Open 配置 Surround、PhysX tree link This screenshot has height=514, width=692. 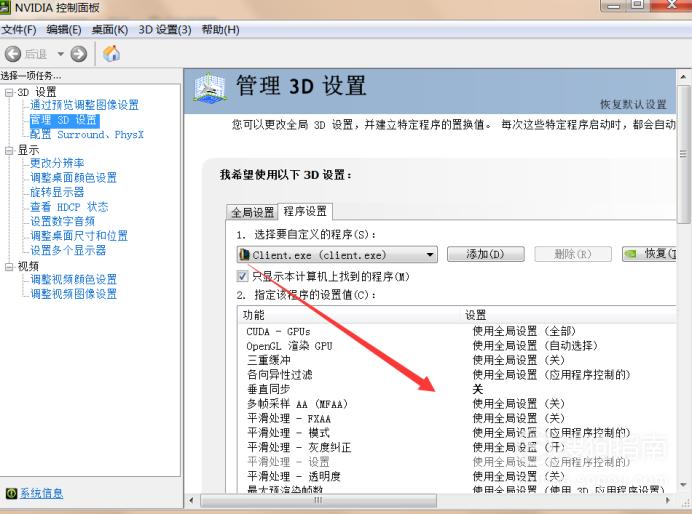click(87, 135)
